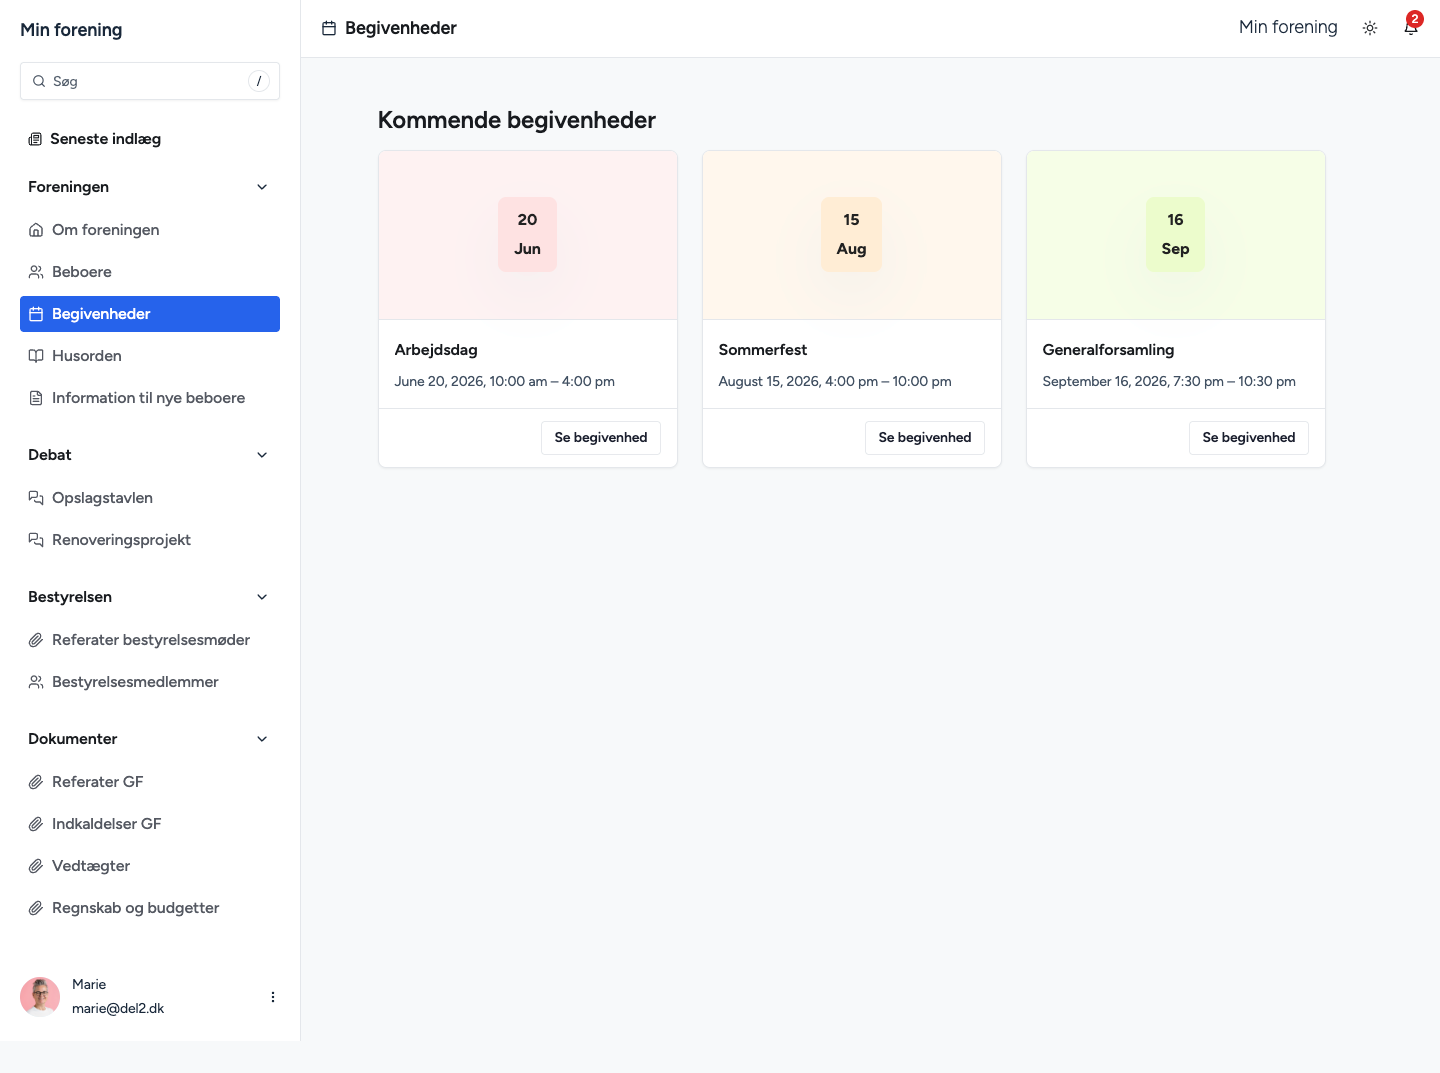Screen dimensions: 1440x1073
Task: Click the house icon beside Om foreningen
Action: point(36,230)
